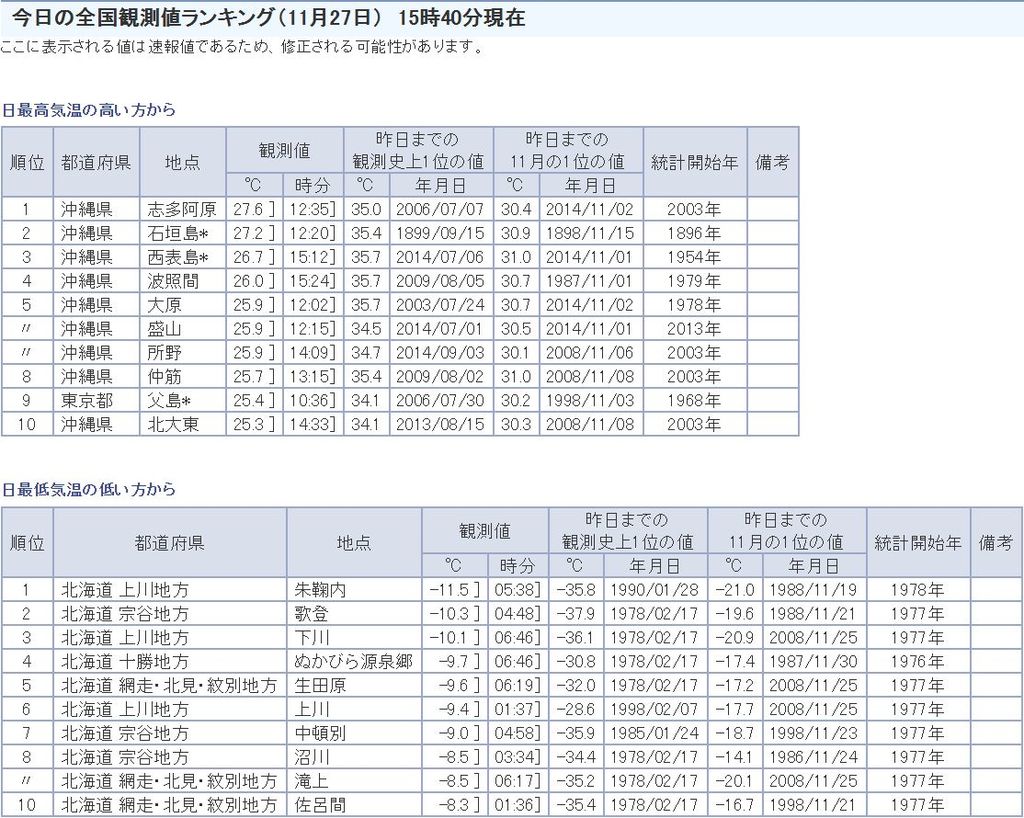
Task: Select the 1896年 statistics start year
Action: tap(694, 233)
